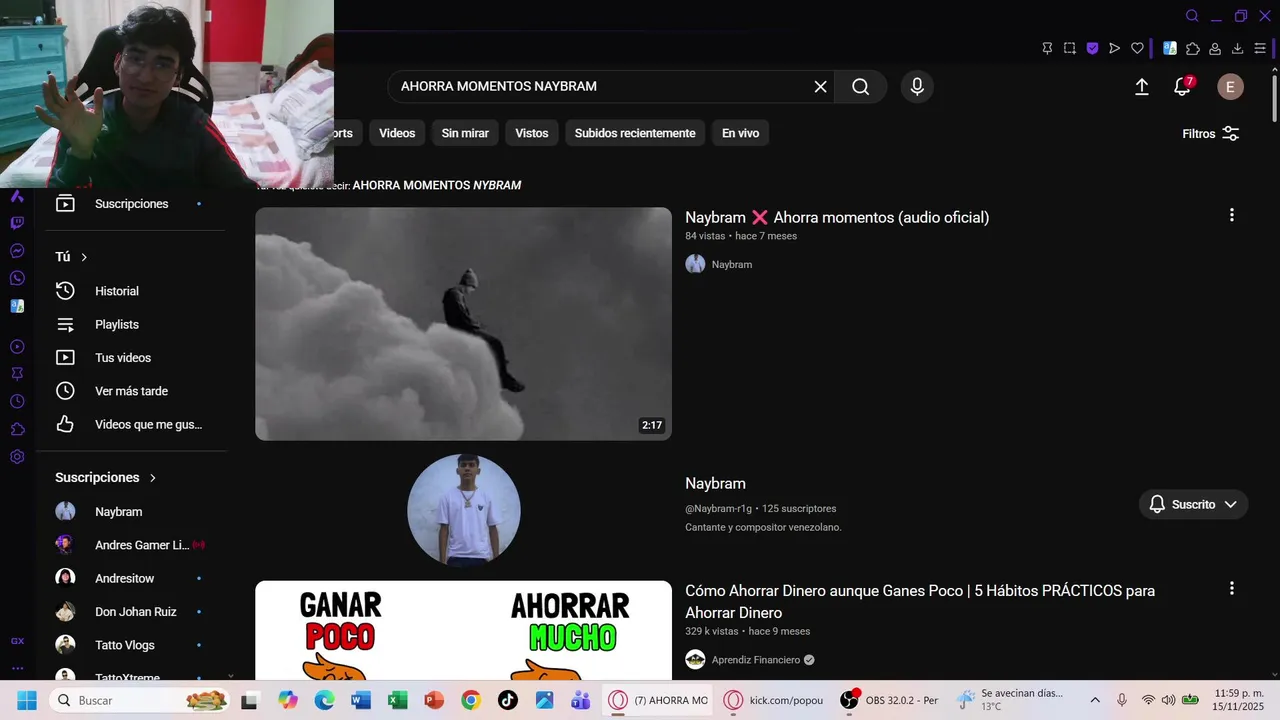
Task: Open the Suscrito notification dropdown
Action: coord(1193,504)
